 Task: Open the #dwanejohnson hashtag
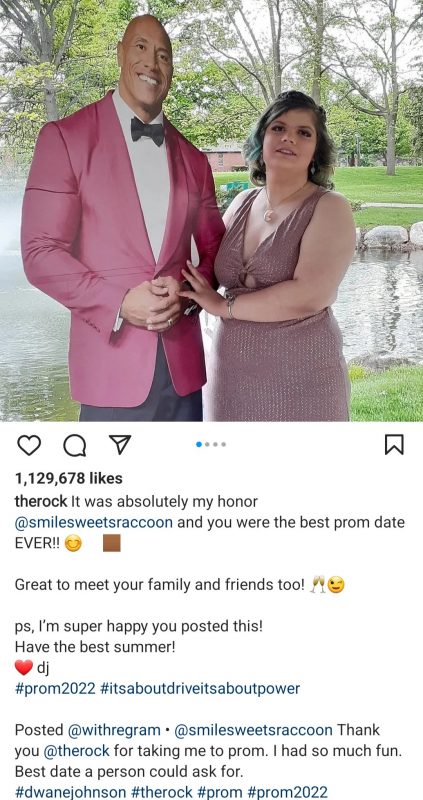pos(70,792)
